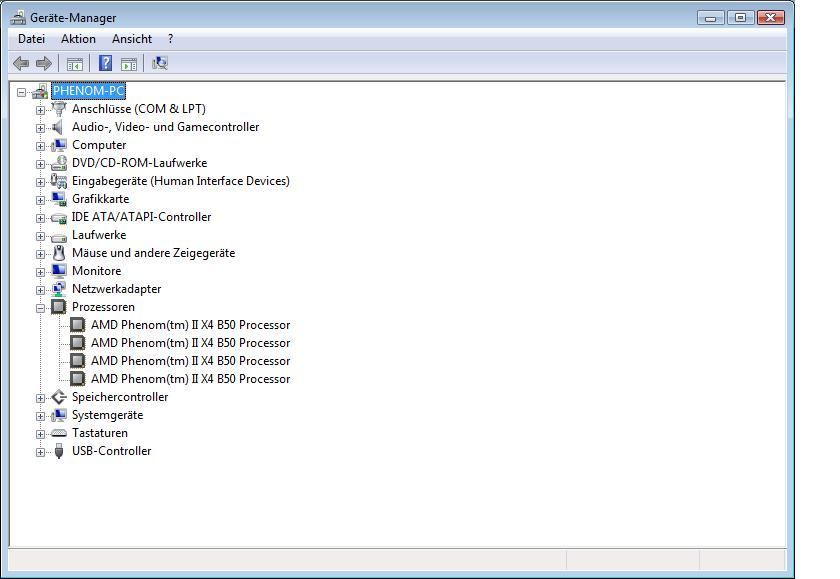The image size is (840, 579).
Task: Expand the Laufwerke node
Action: (x=40, y=236)
